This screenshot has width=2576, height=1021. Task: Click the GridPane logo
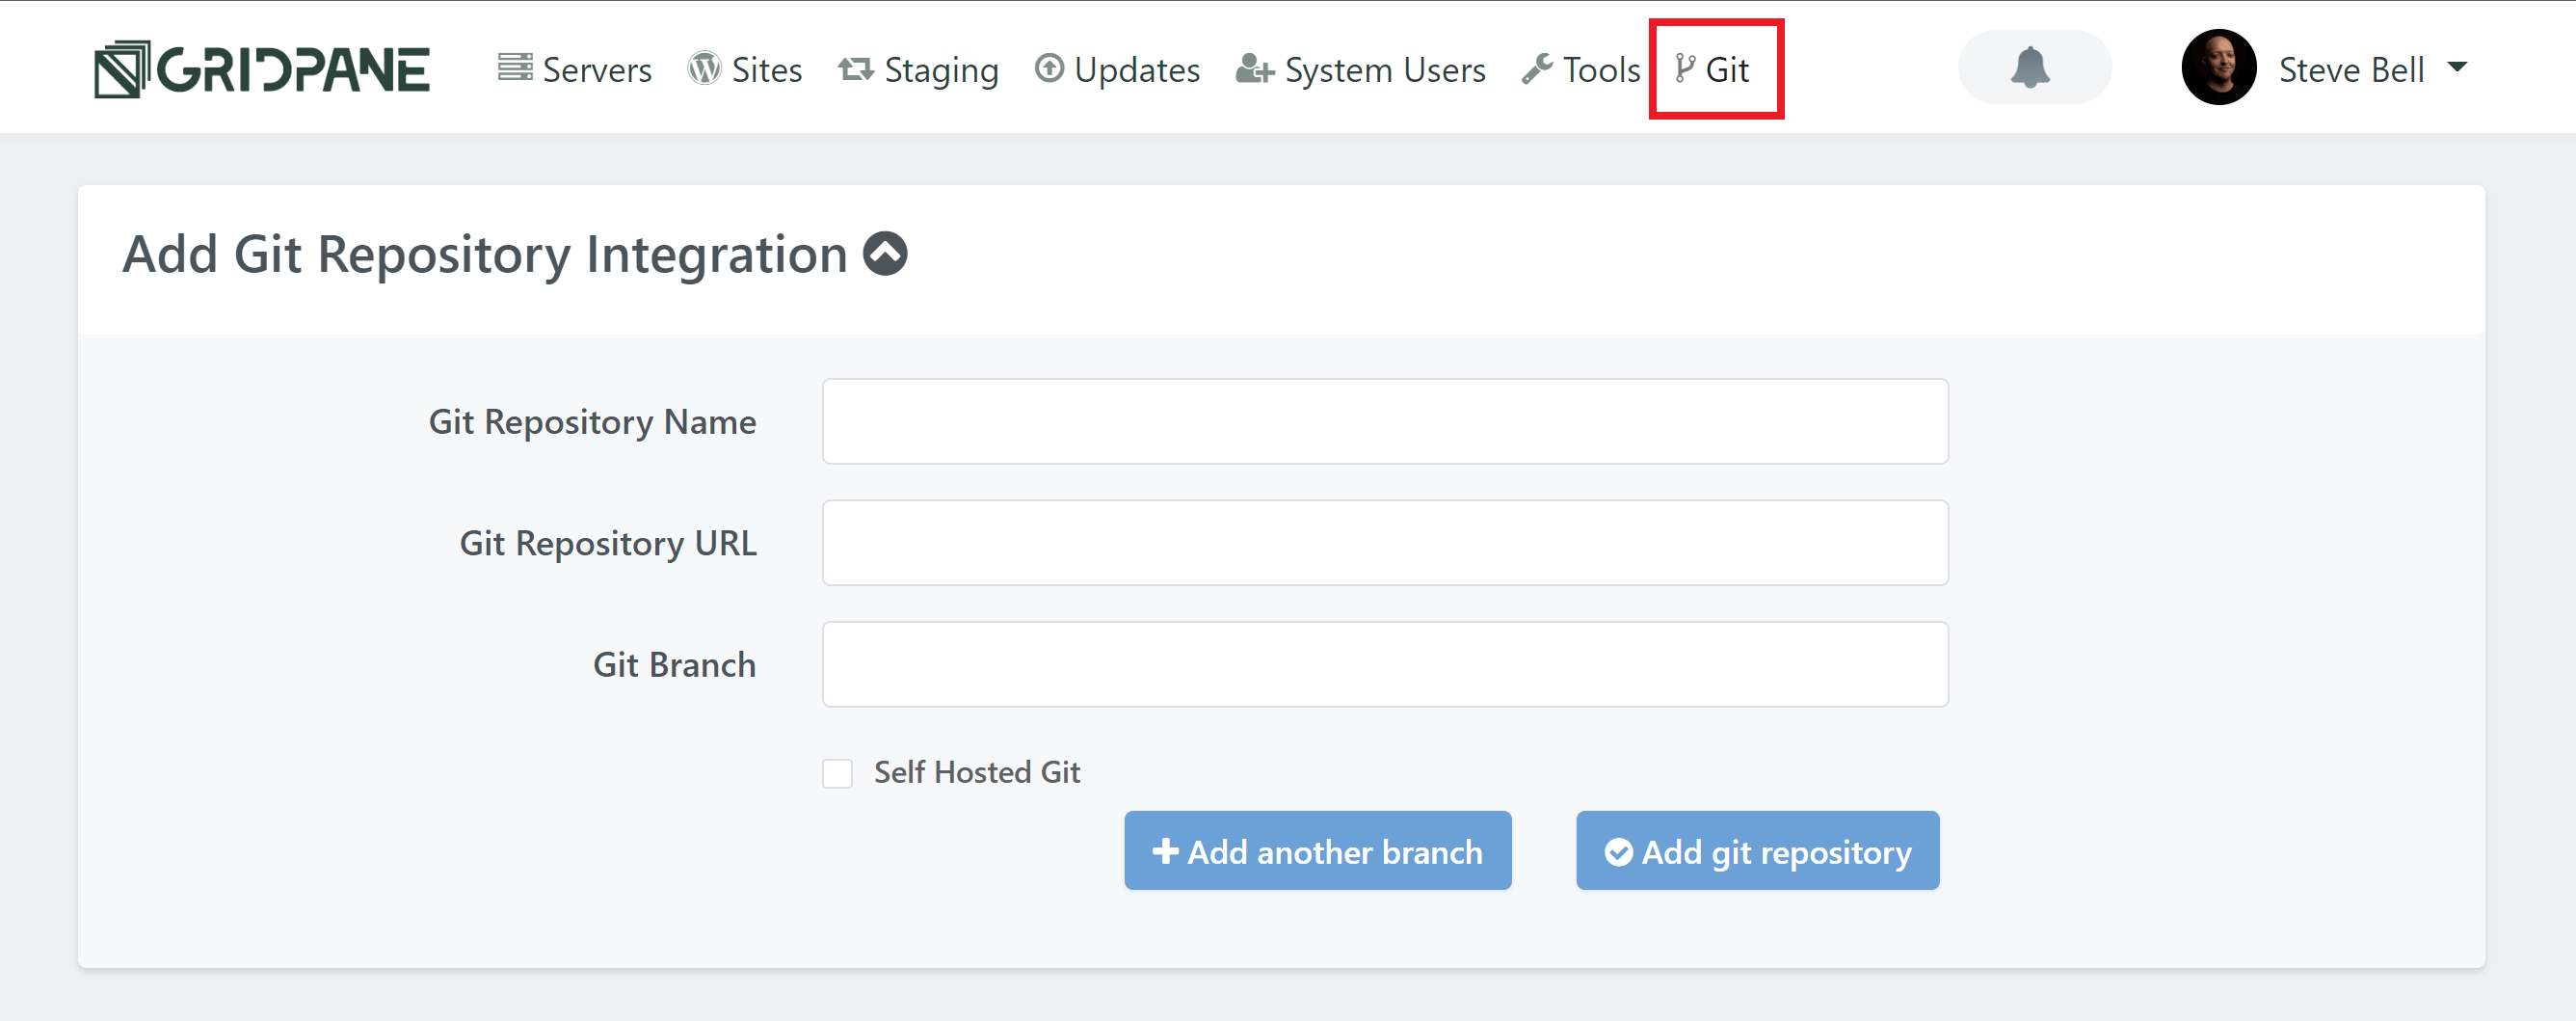tap(262, 69)
